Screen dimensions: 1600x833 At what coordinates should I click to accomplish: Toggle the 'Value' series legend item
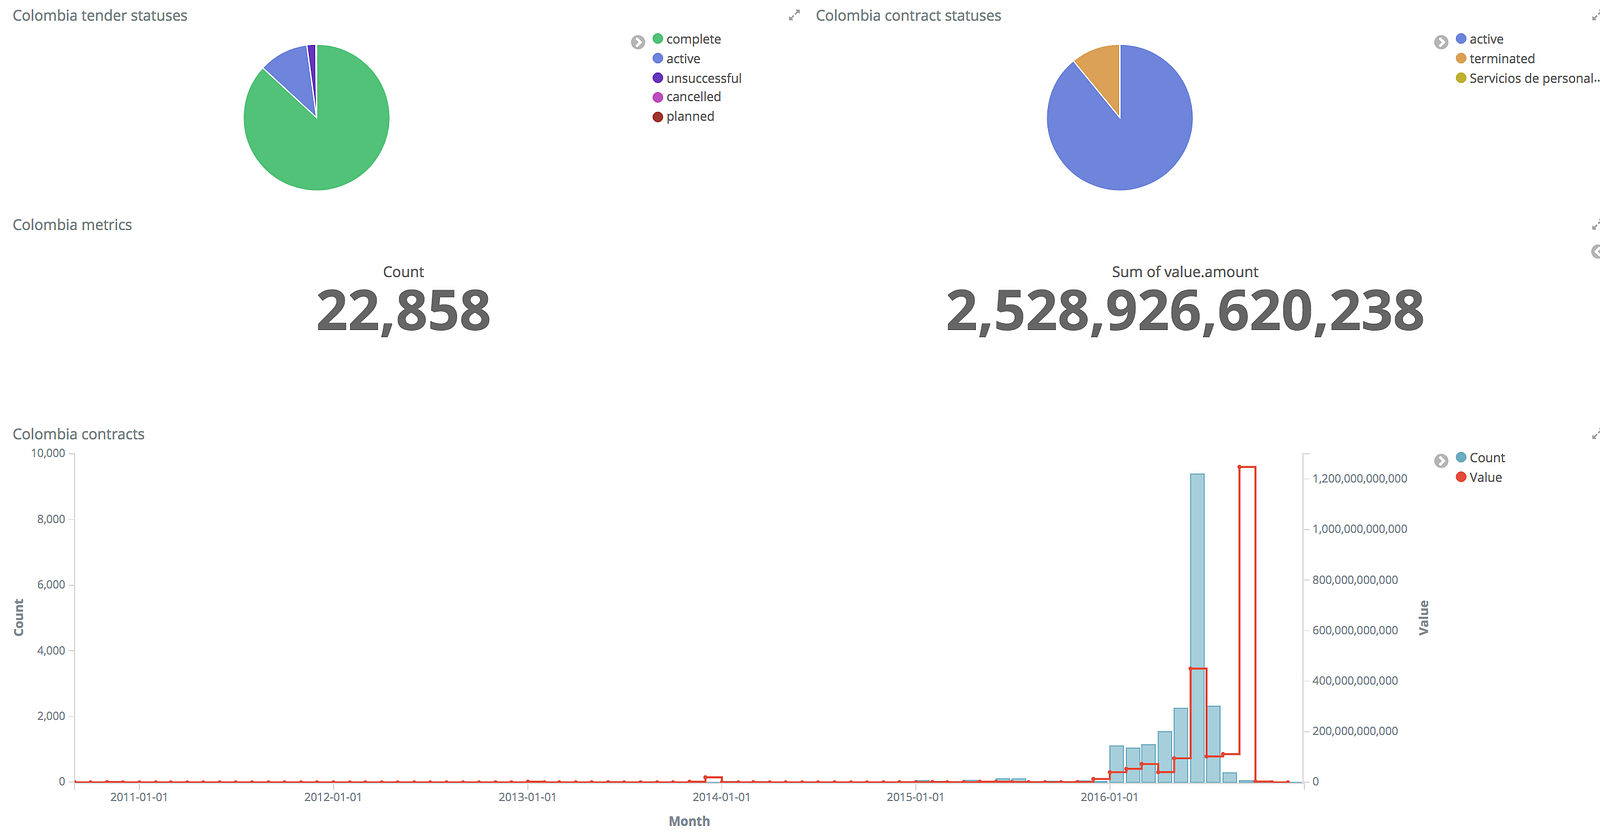tap(1479, 477)
